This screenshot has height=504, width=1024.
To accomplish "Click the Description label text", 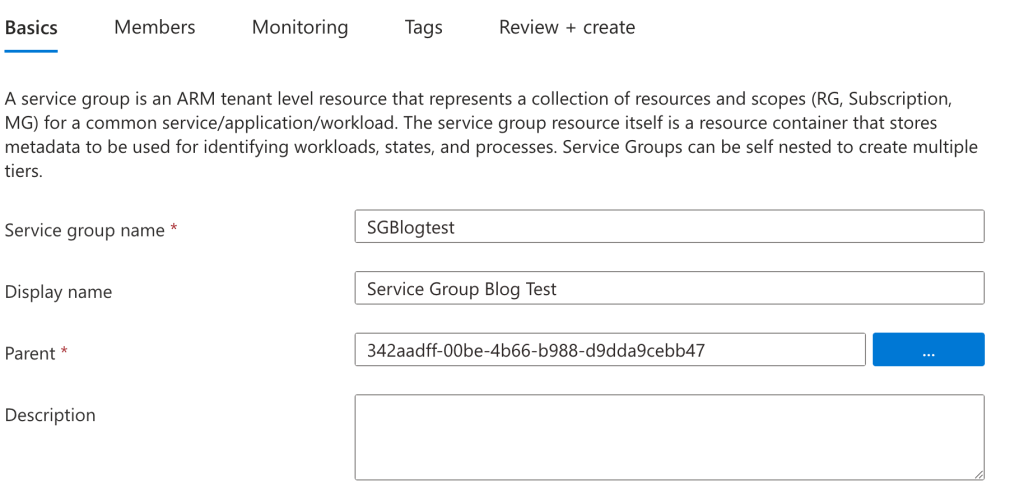I will pos(50,415).
